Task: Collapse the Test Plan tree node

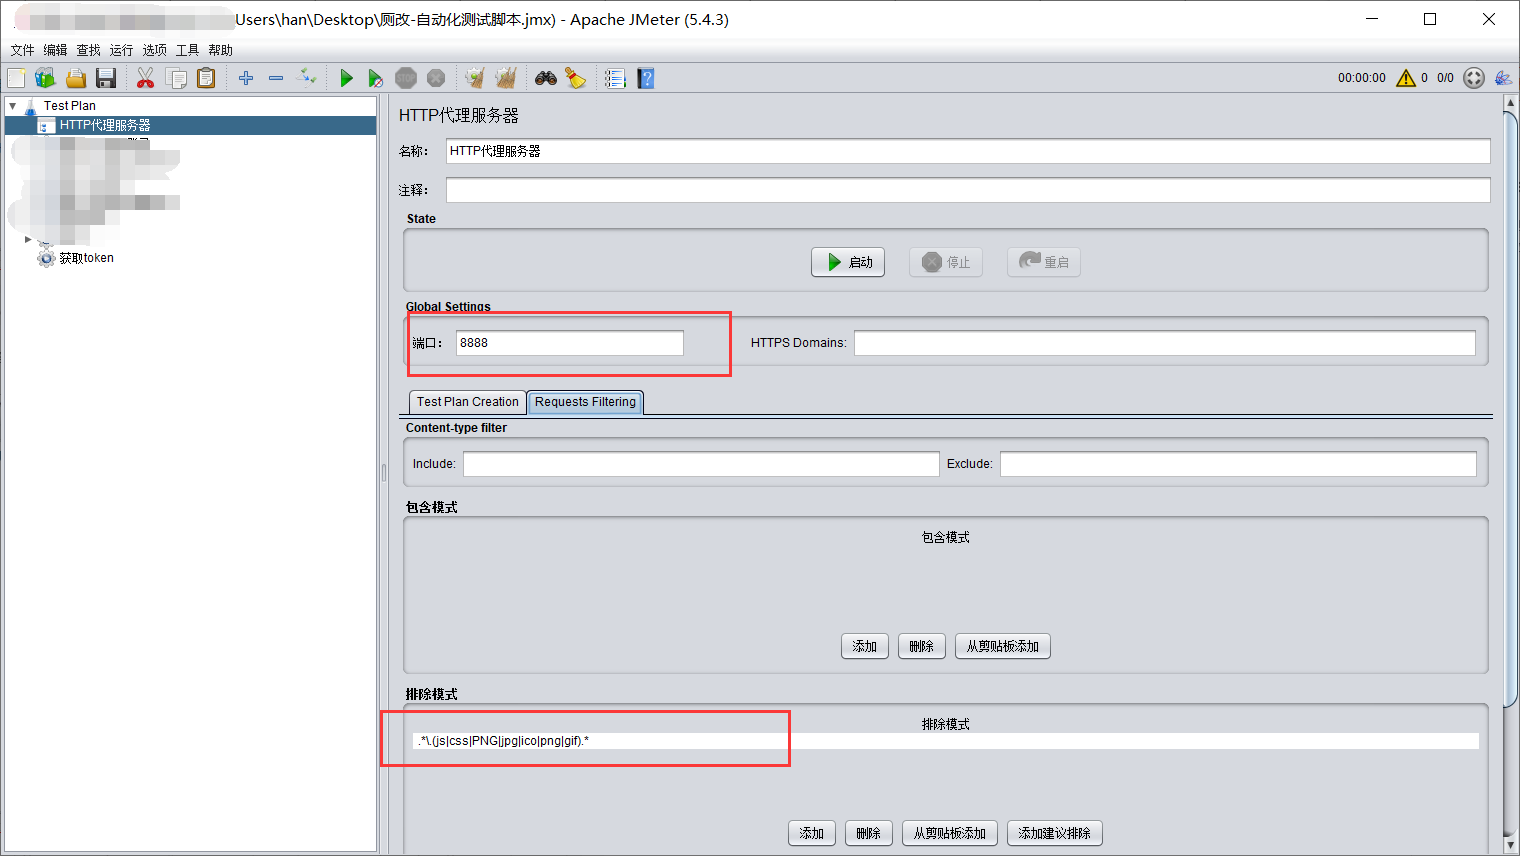Action: click(x=13, y=105)
